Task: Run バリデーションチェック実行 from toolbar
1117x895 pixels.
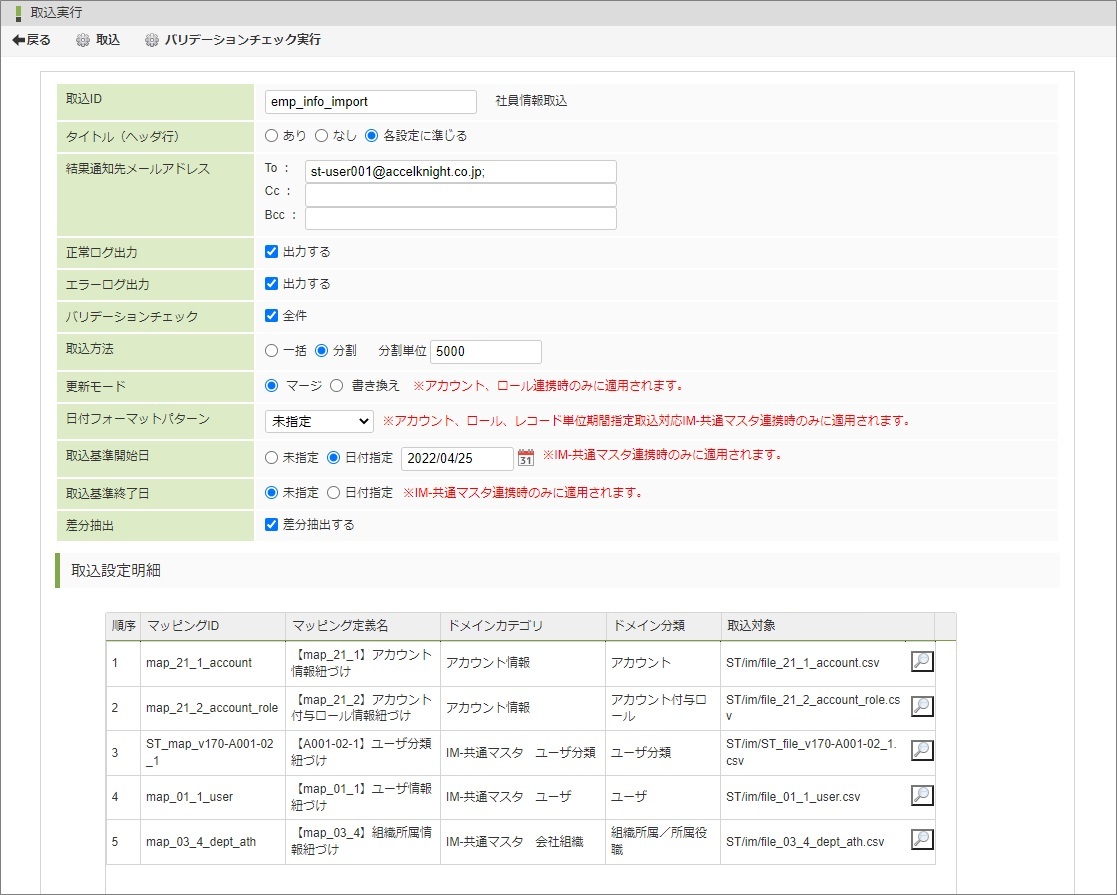Action: [x=232, y=40]
